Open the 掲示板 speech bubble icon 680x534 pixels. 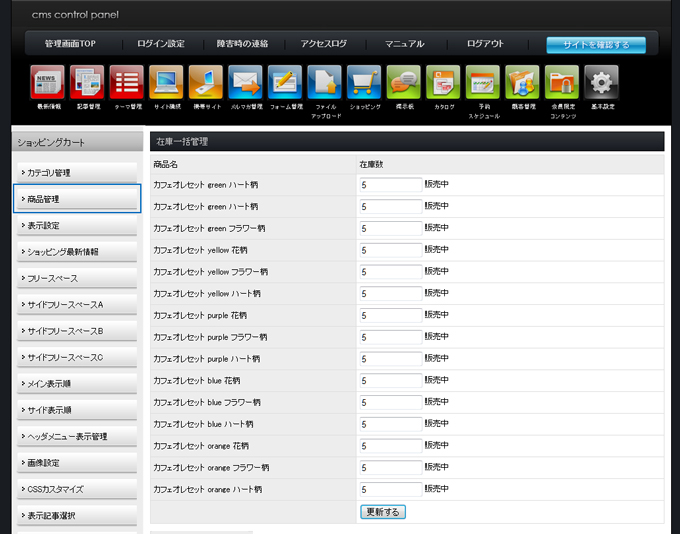click(x=404, y=82)
